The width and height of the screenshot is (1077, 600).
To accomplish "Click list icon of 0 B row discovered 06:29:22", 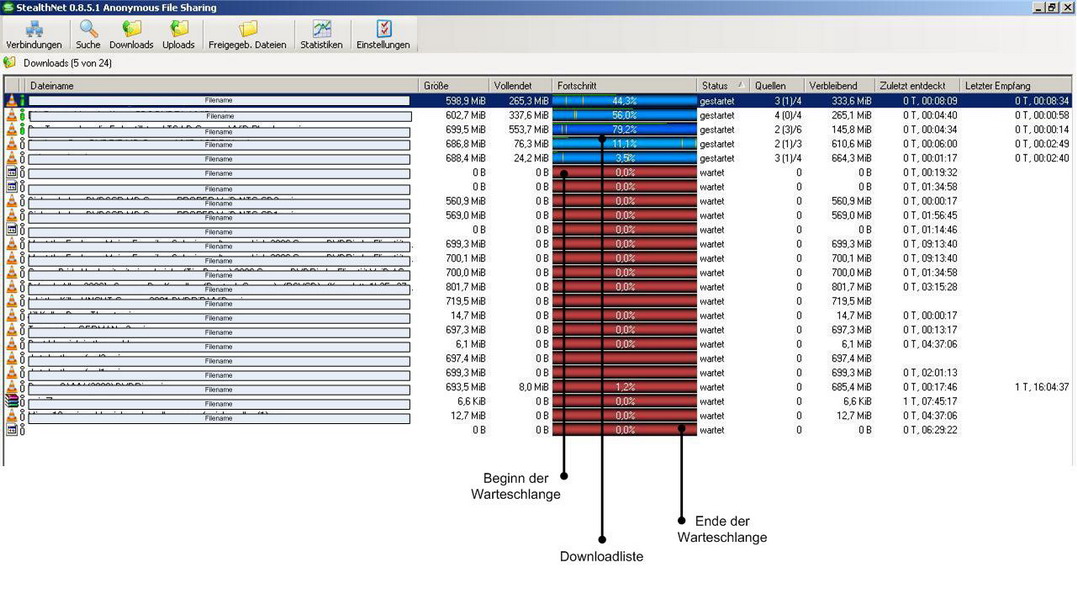I will click(x=12, y=430).
